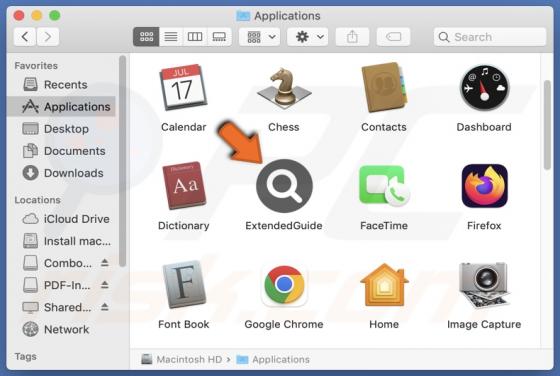Open the Calendar app icon
The height and width of the screenshot is (376, 560).
click(x=184, y=87)
